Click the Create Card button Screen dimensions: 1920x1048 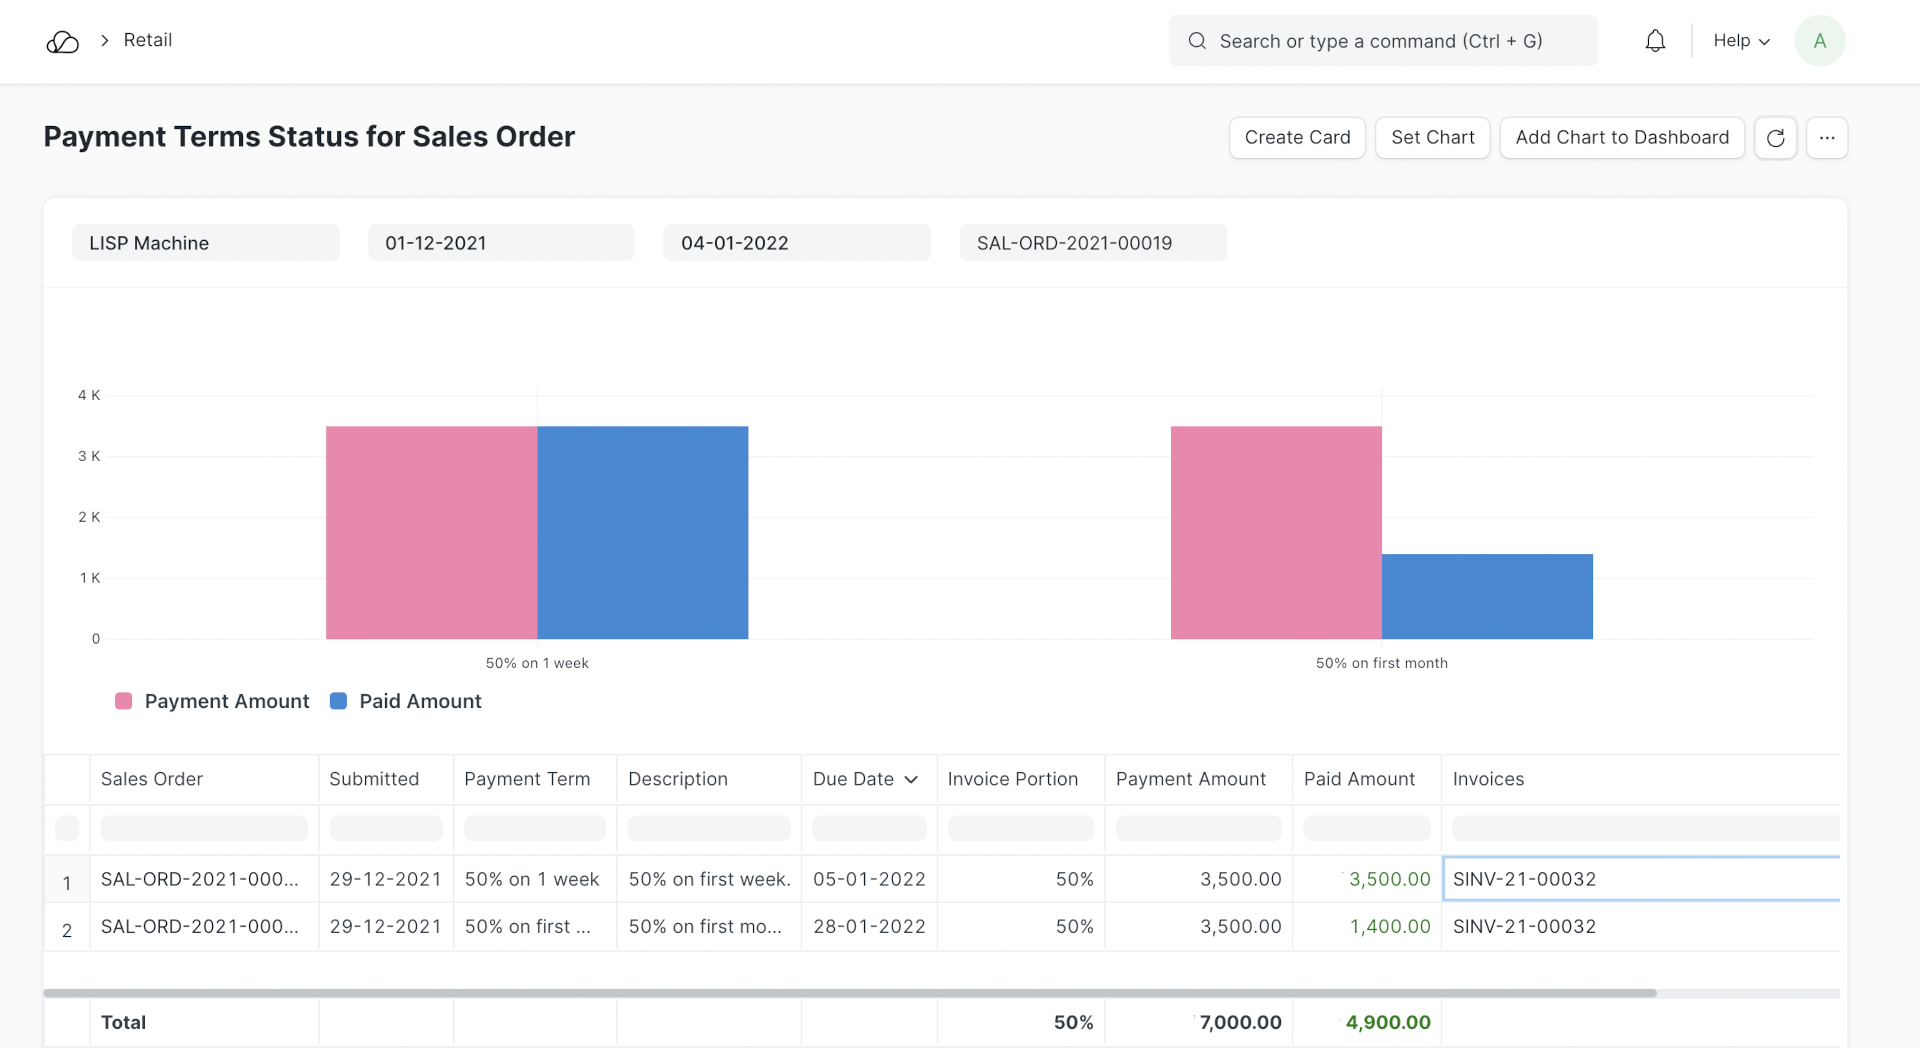(x=1297, y=138)
